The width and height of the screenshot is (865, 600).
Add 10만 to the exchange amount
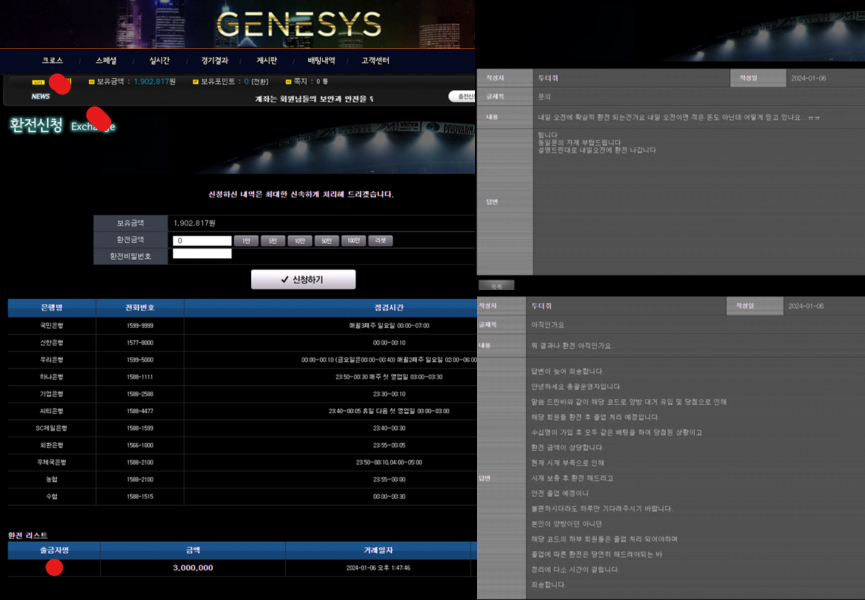tap(300, 241)
